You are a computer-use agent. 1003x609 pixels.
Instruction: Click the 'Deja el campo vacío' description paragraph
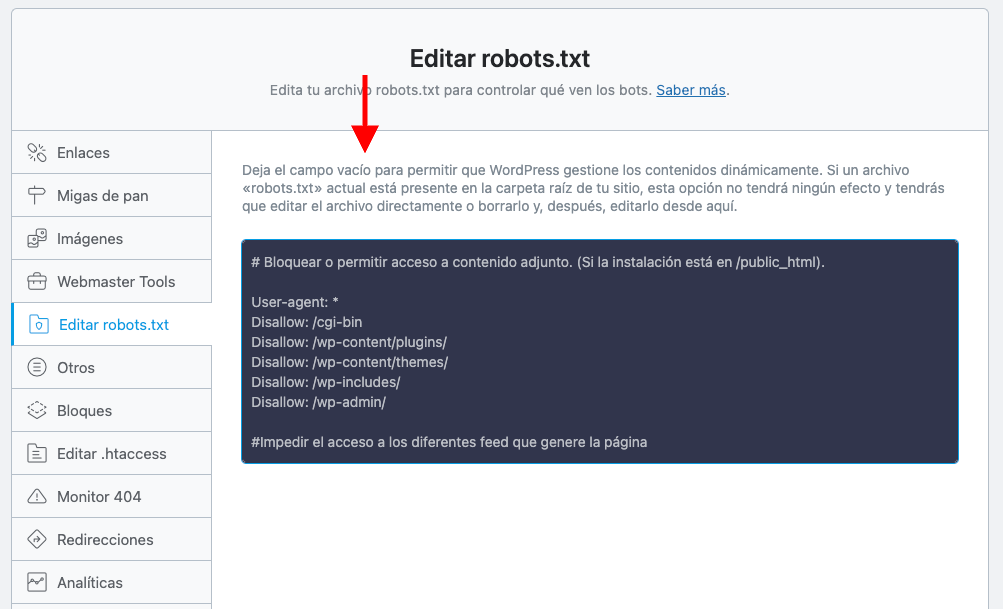coord(593,188)
